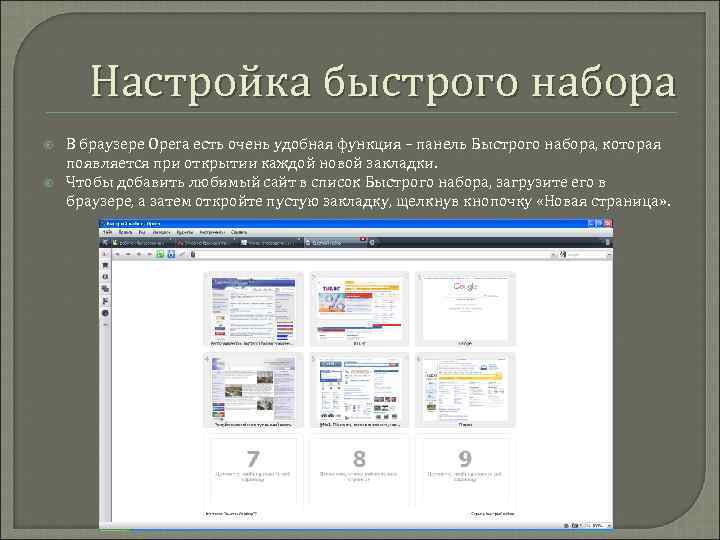Click the blue toolbar button beside Reload
The height and width of the screenshot is (540, 720).
(x=171, y=254)
